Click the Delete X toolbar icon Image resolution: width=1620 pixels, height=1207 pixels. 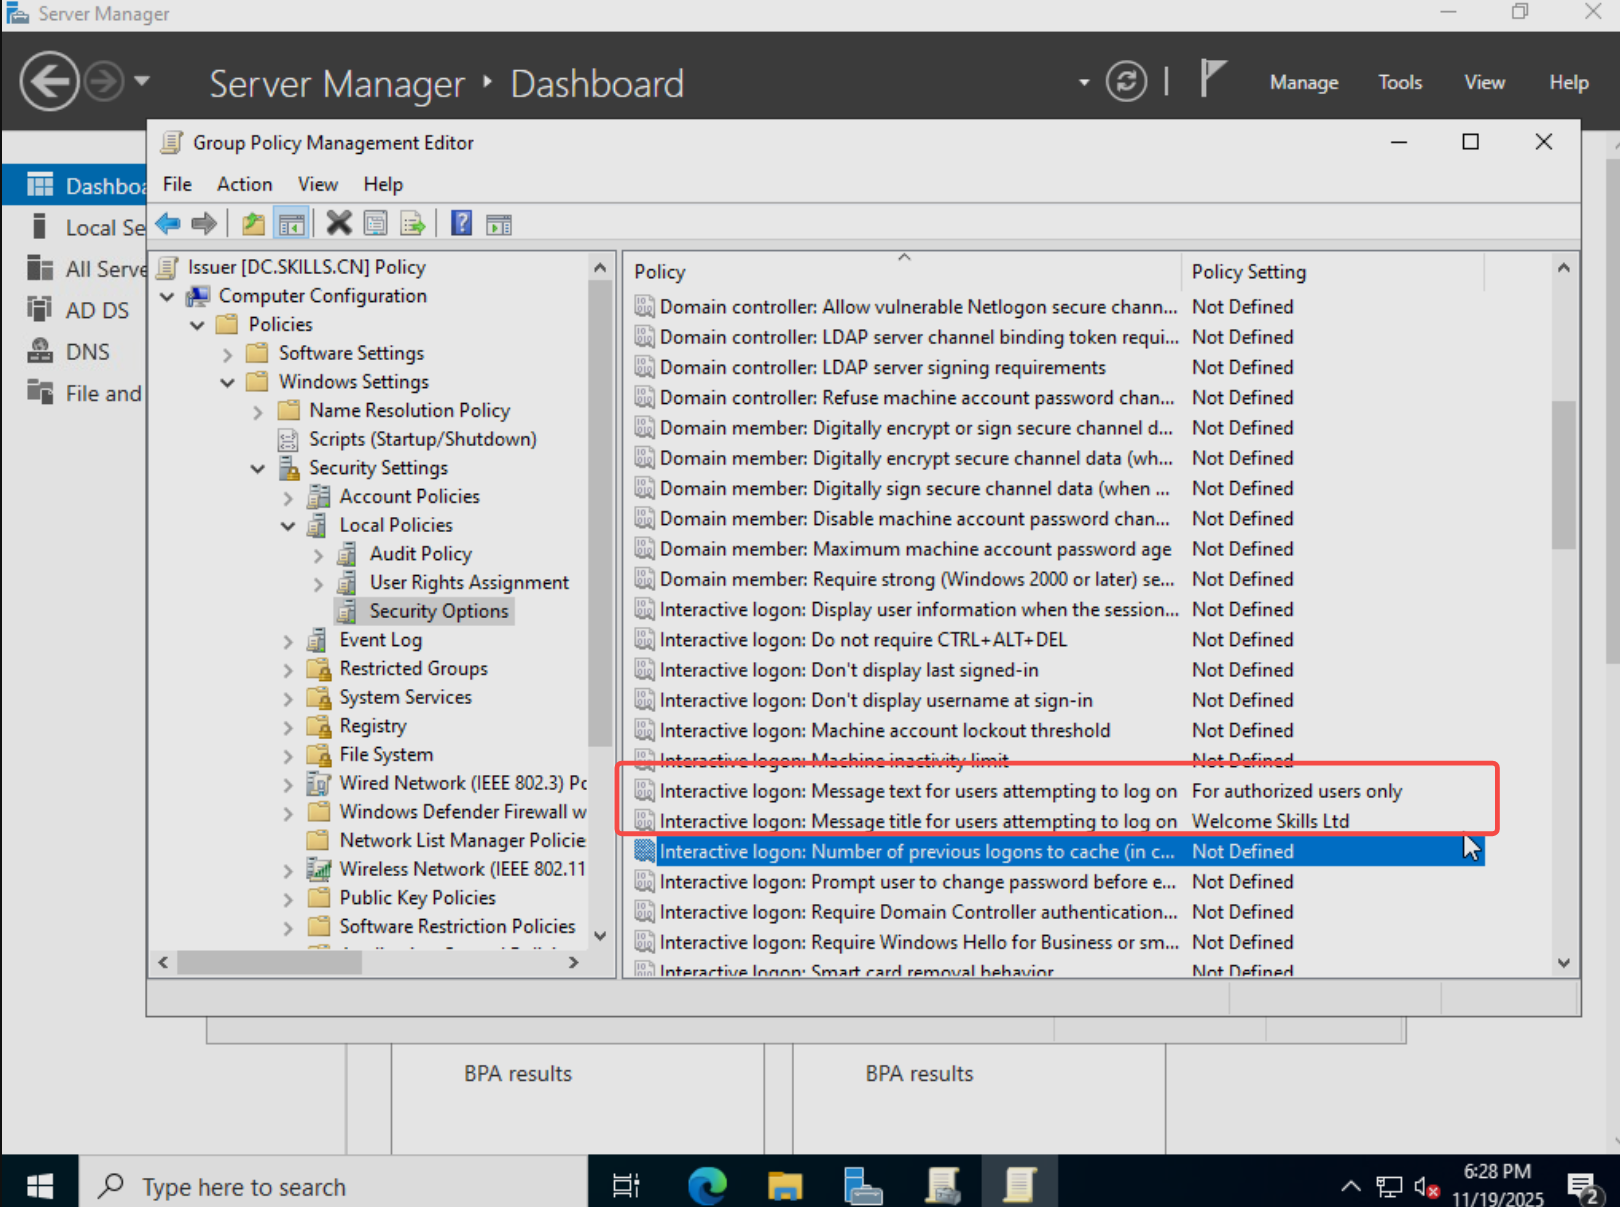point(339,223)
